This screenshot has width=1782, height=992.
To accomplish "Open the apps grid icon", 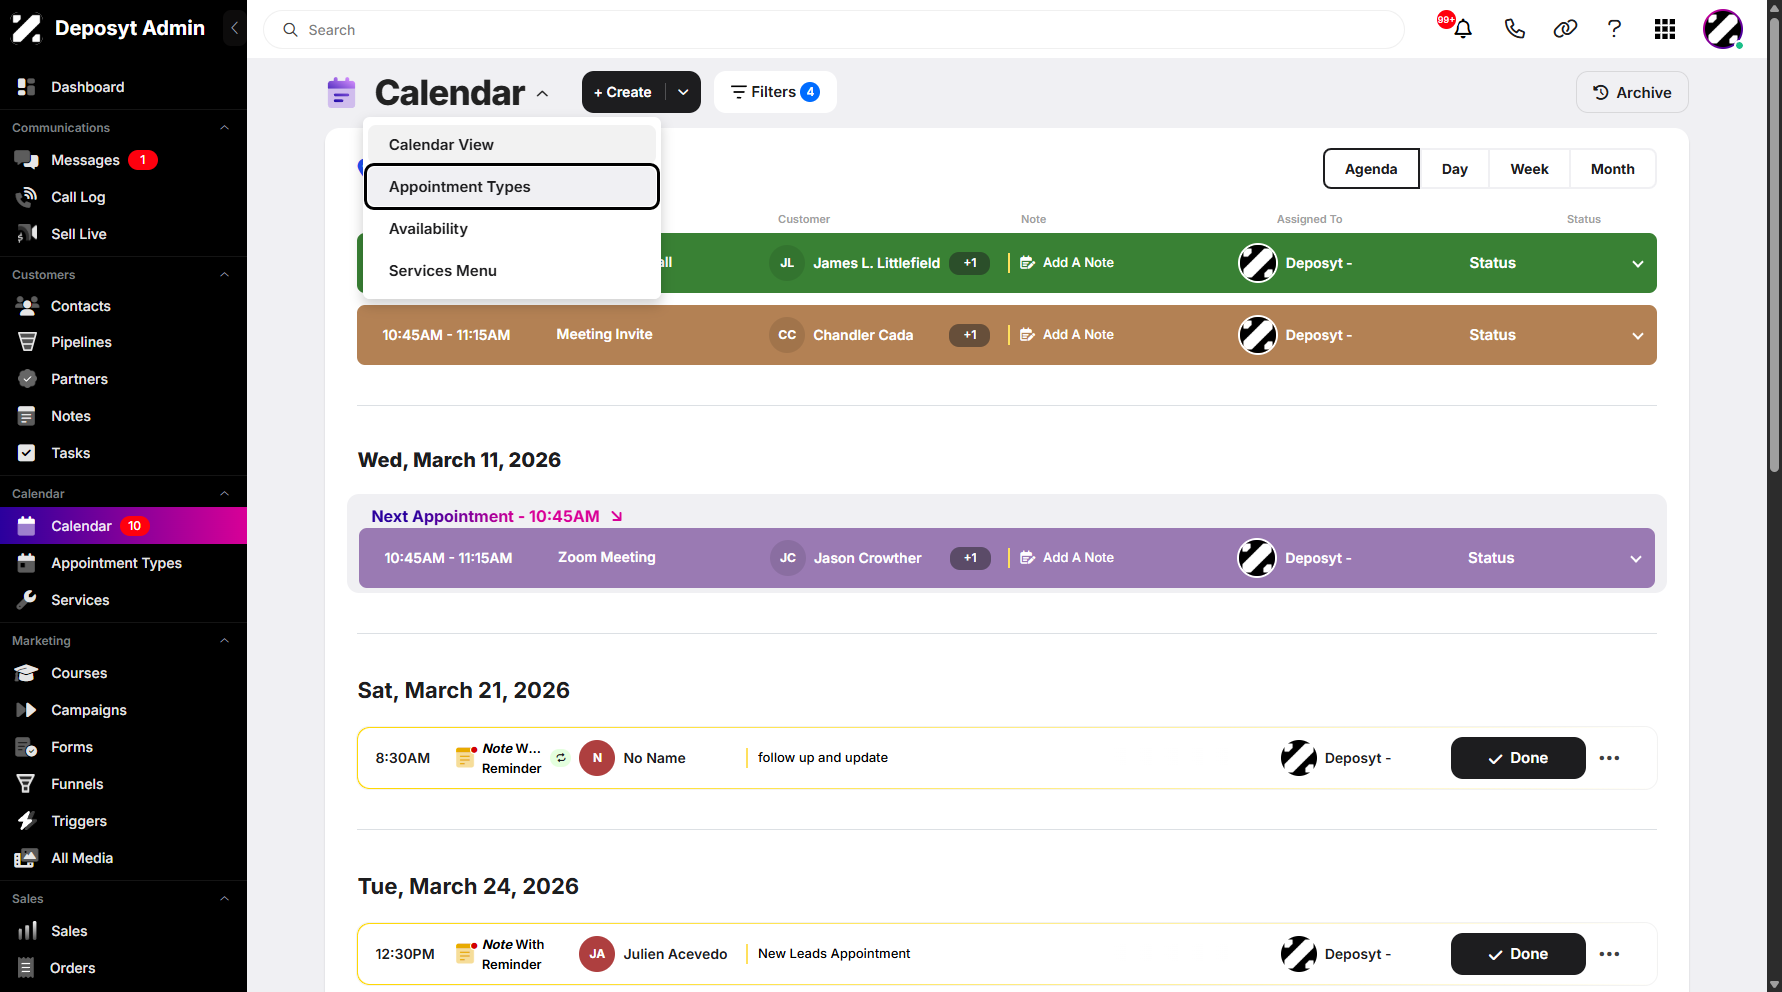I will (x=1665, y=29).
